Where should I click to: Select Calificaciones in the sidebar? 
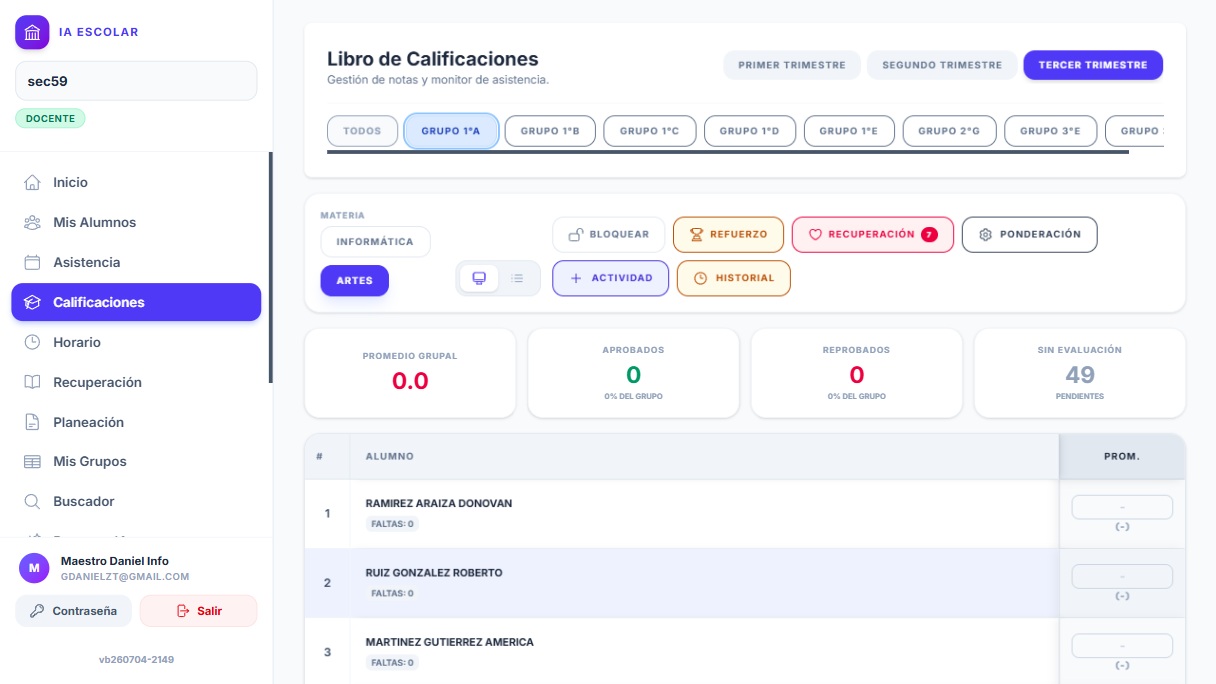[136, 302]
